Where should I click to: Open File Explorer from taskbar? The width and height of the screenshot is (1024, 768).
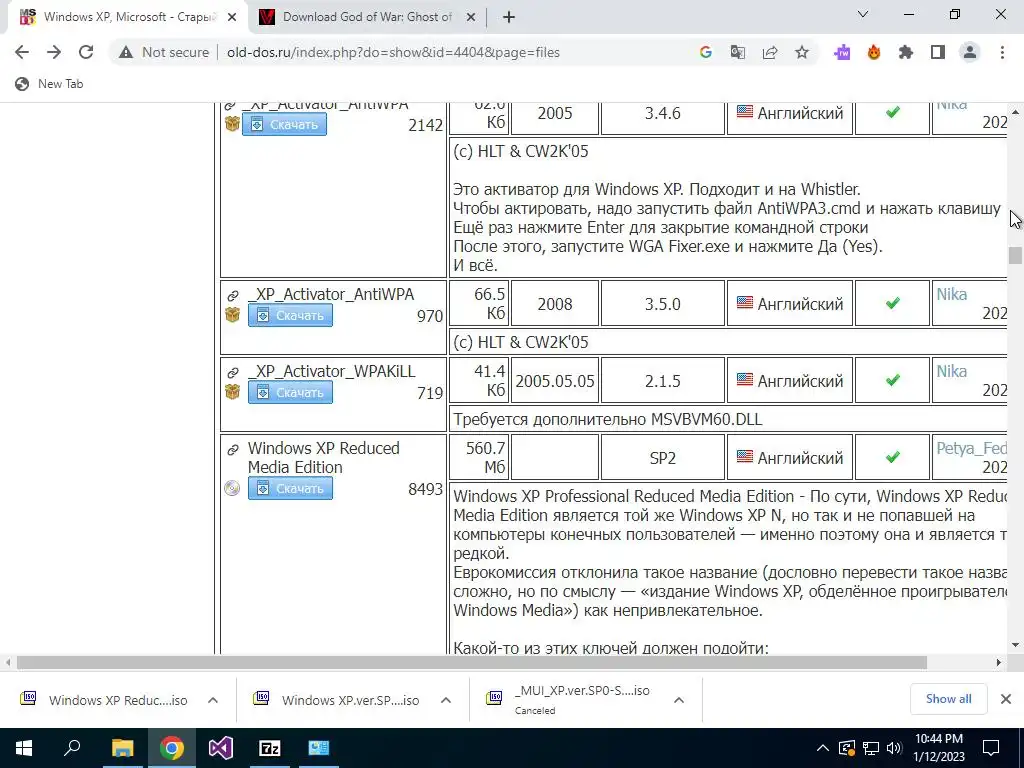coord(122,748)
